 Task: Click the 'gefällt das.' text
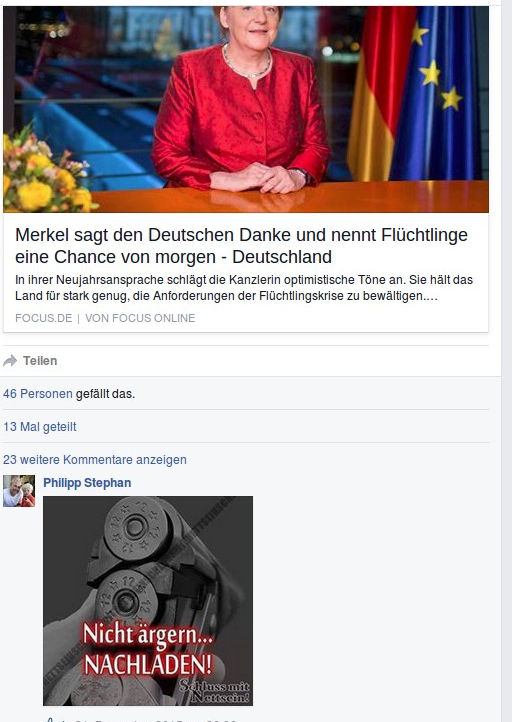point(105,394)
